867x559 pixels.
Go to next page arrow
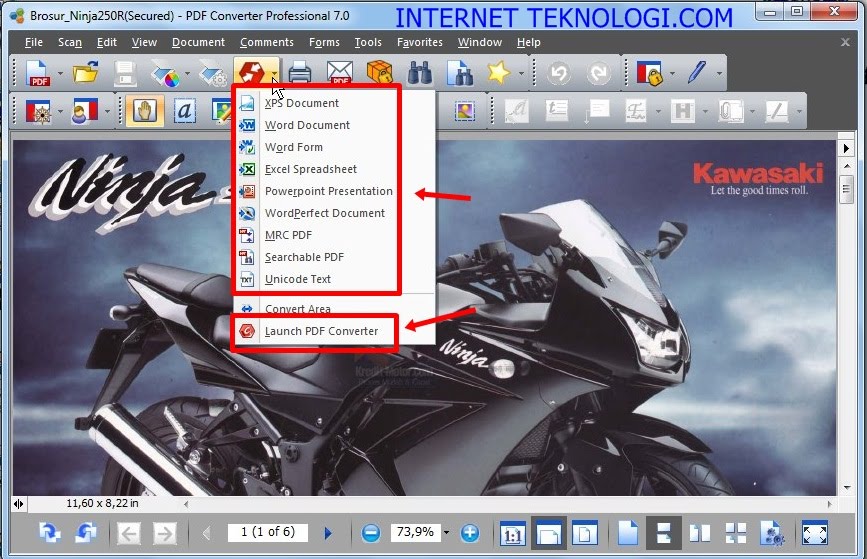pyautogui.click(x=328, y=533)
